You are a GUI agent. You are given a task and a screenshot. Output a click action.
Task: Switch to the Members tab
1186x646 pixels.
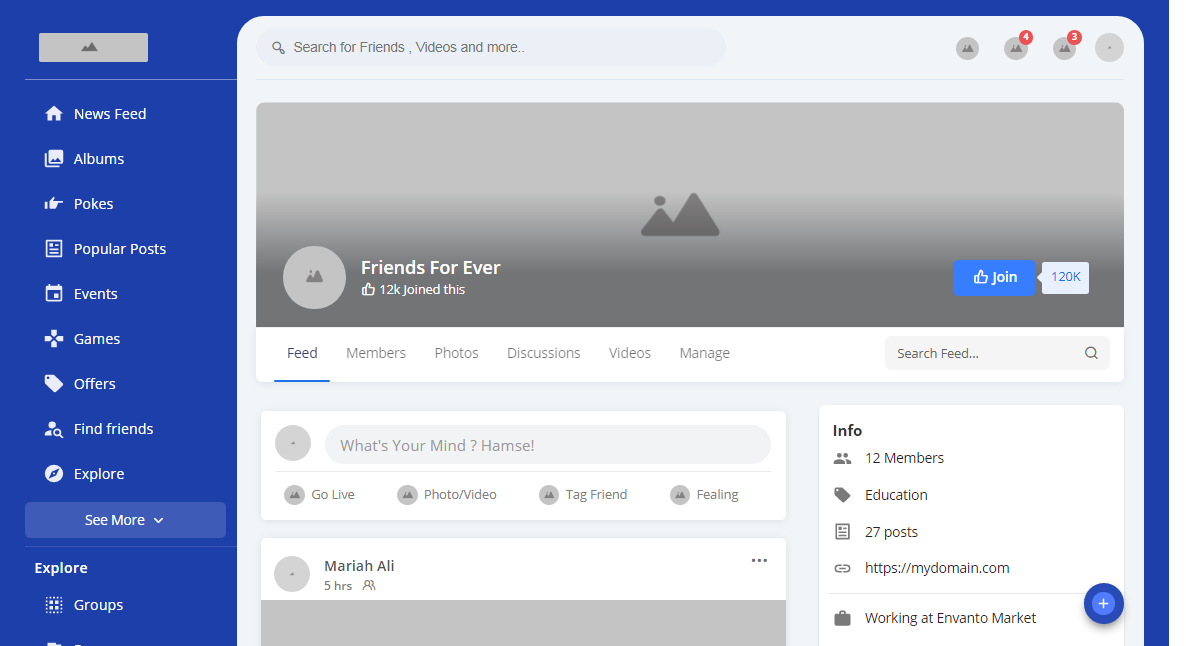pos(376,353)
